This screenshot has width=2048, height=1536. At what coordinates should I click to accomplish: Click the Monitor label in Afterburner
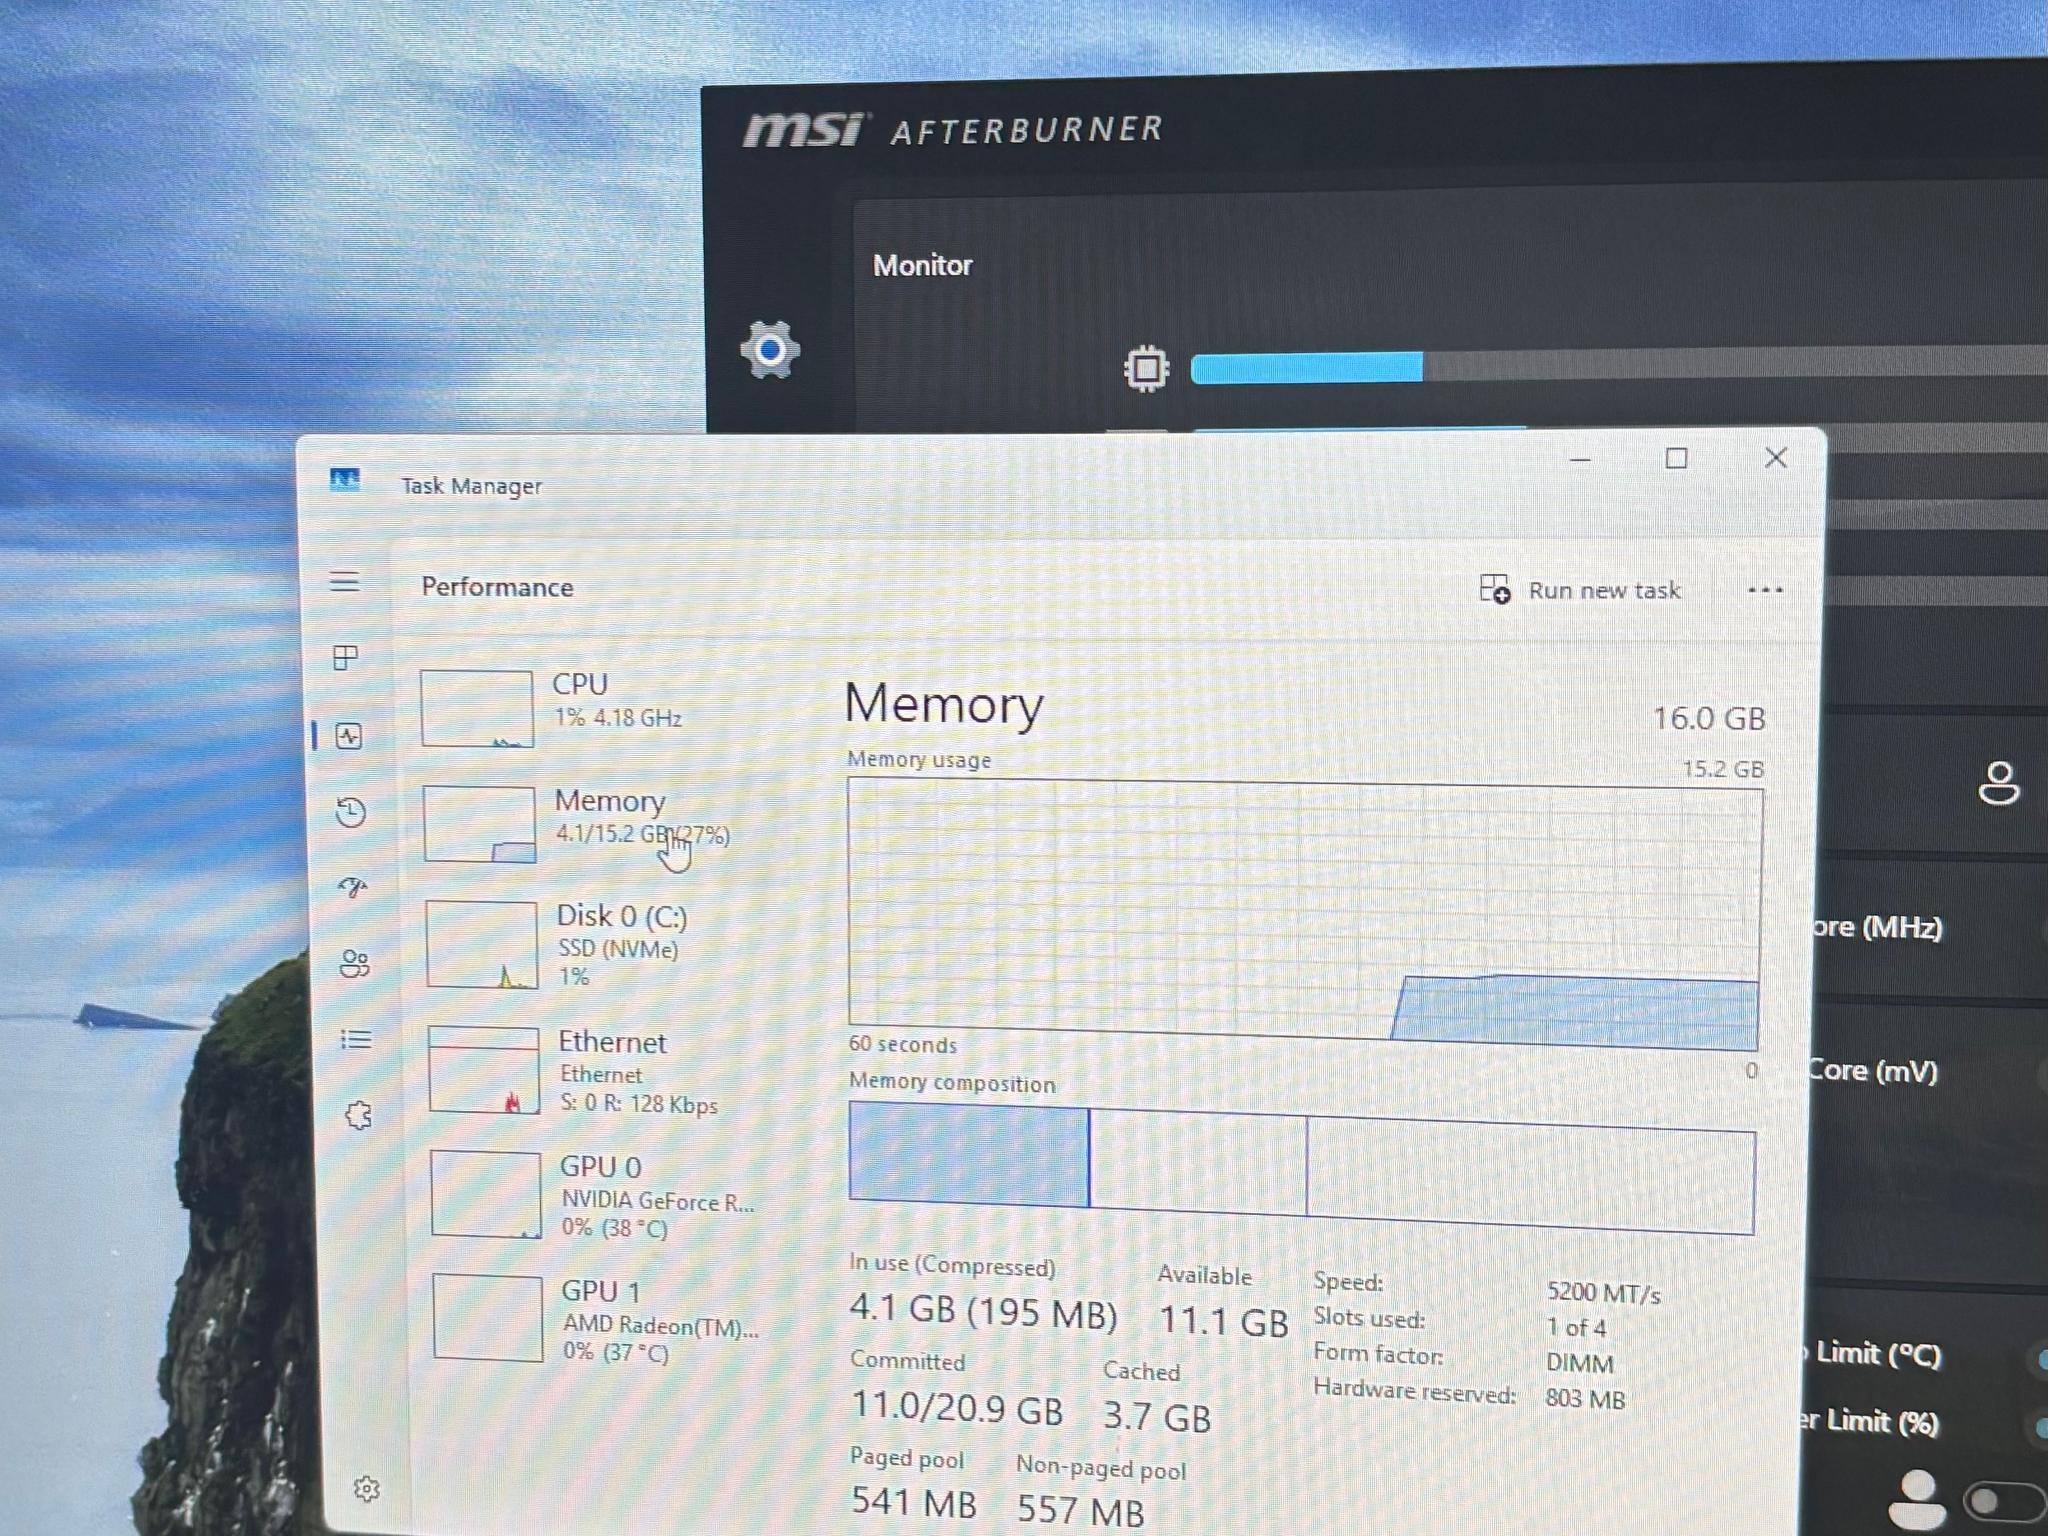(x=922, y=265)
